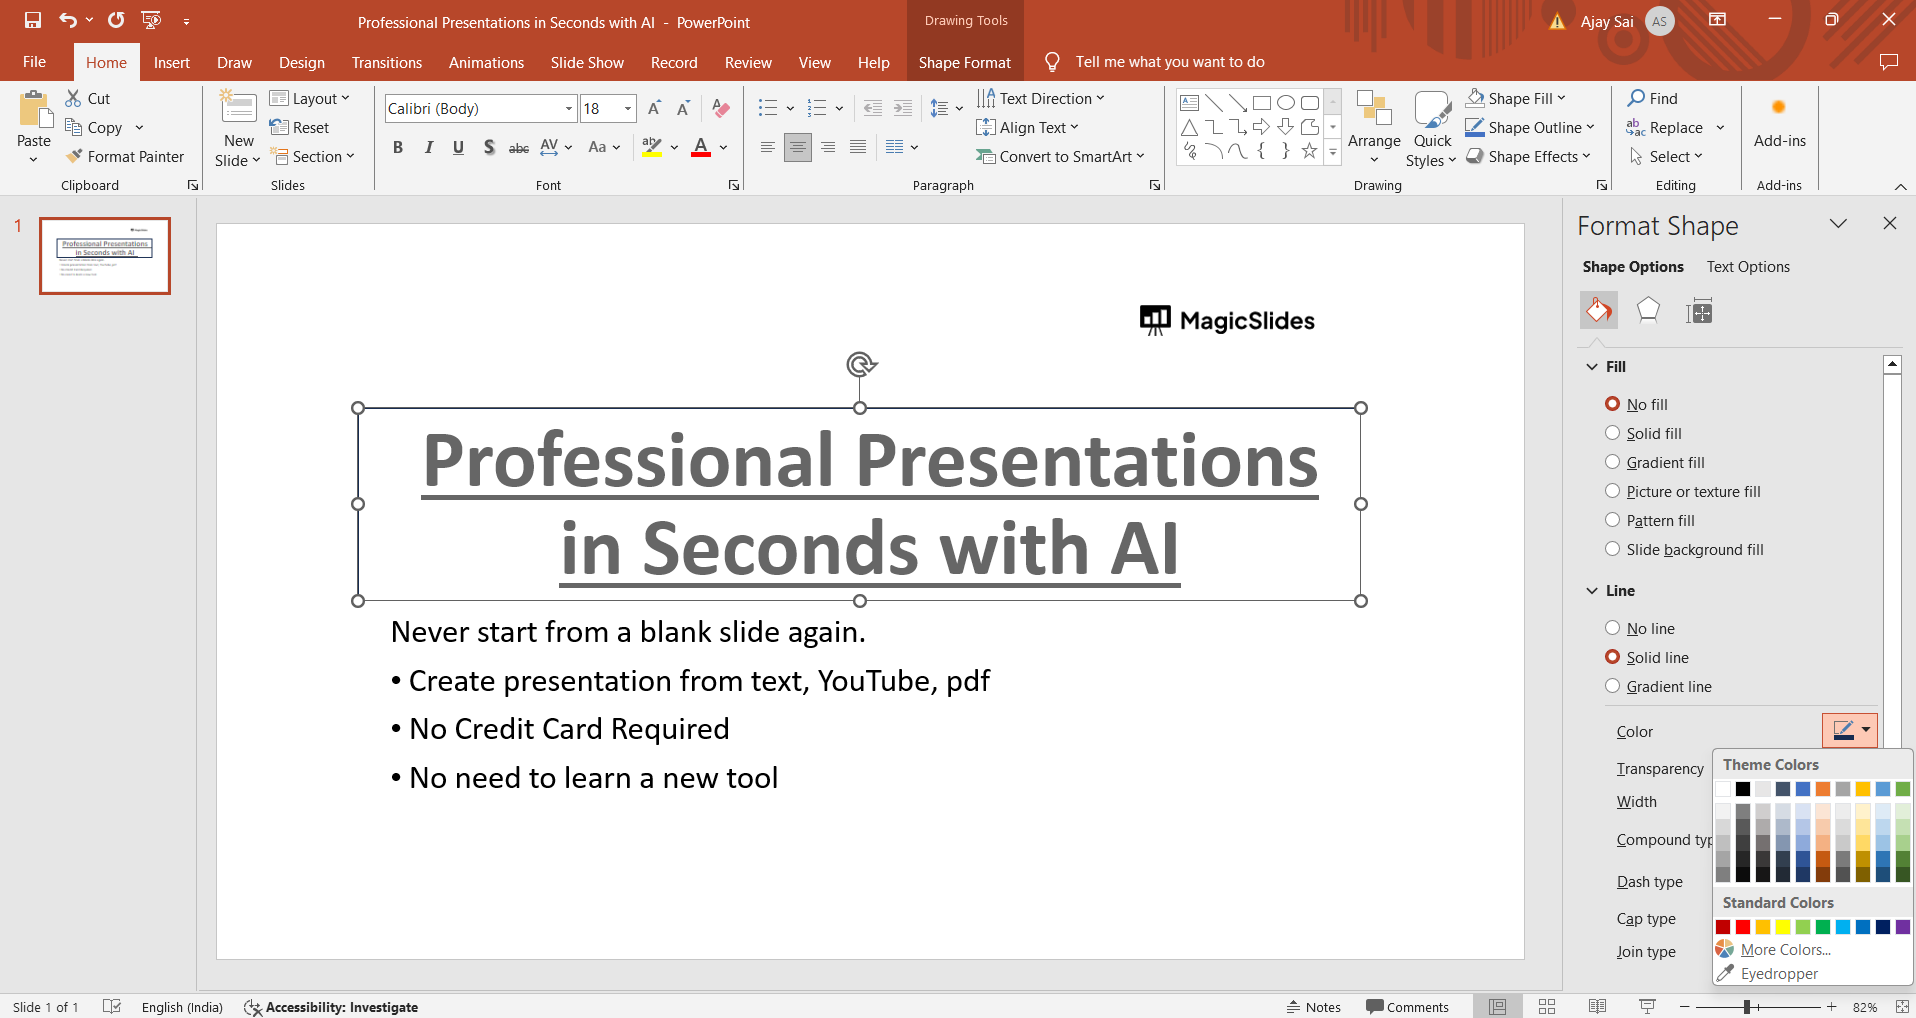Open the Insert ribbon tab
The height and width of the screenshot is (1018, 1916).
[x=171, y=62]
